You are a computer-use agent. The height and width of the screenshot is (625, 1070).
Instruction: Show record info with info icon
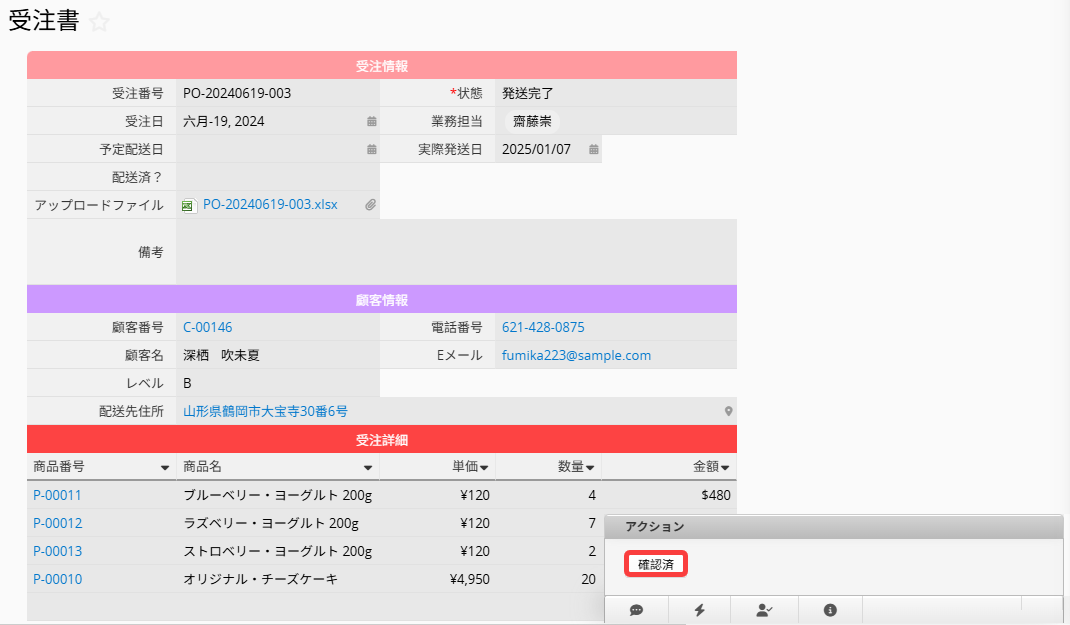pyautogui.click(x=830, y=610)
